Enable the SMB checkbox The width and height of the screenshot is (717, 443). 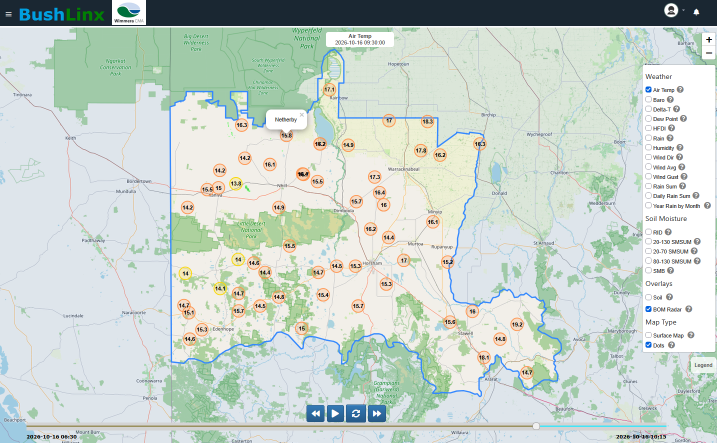pos(648,271)
